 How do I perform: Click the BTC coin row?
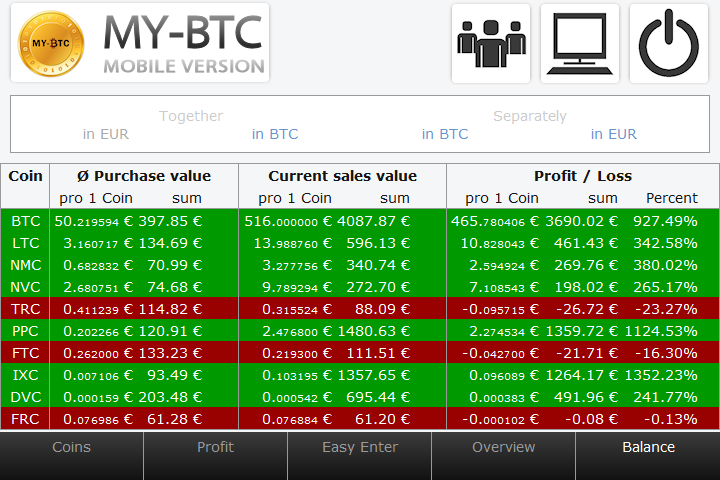point(360,221)
